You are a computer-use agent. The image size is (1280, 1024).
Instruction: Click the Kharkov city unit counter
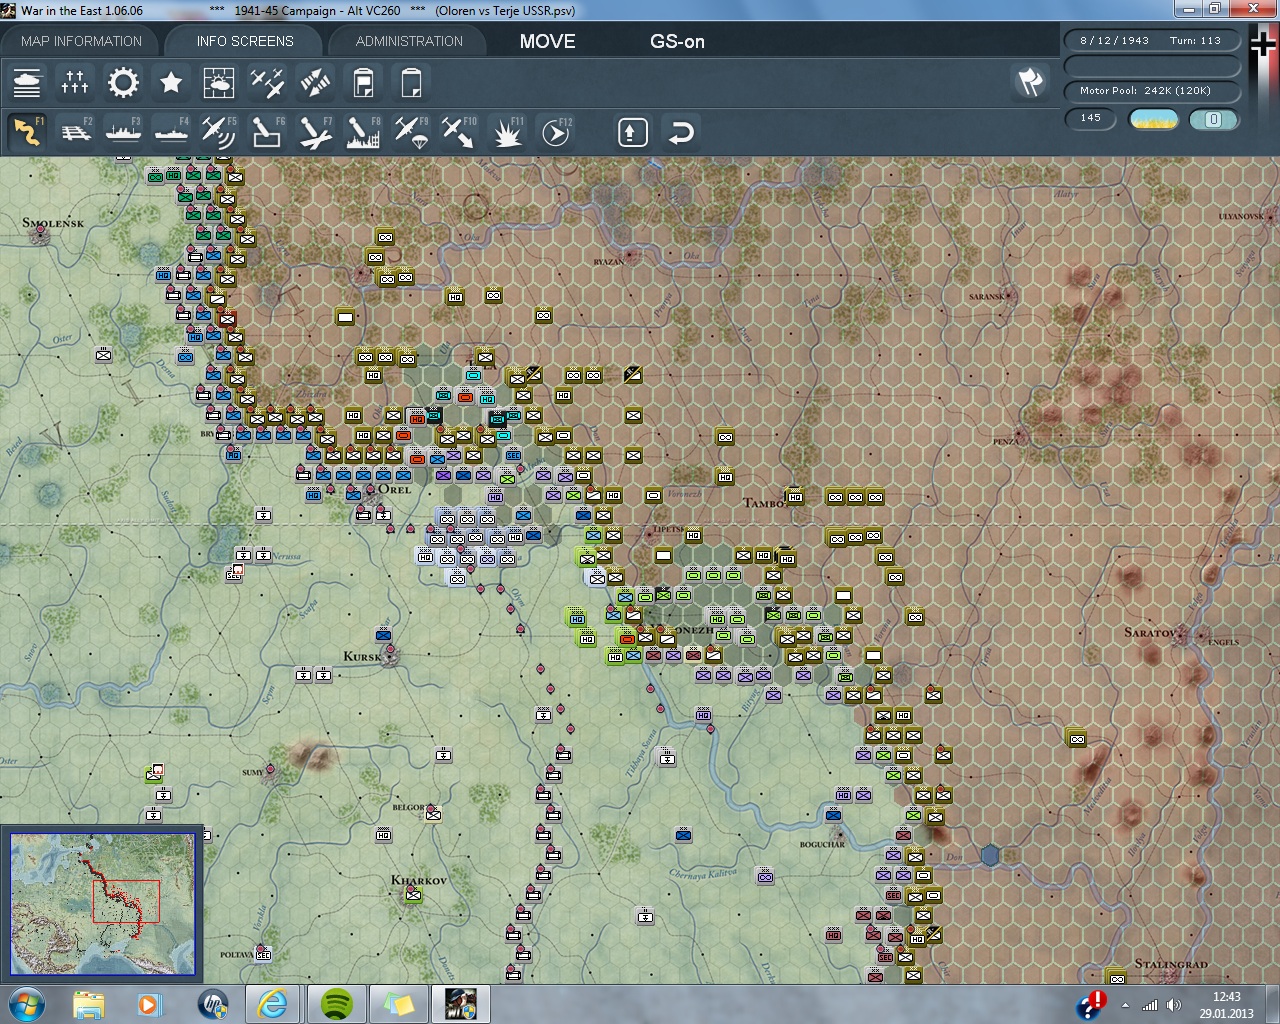pos(413,895)
